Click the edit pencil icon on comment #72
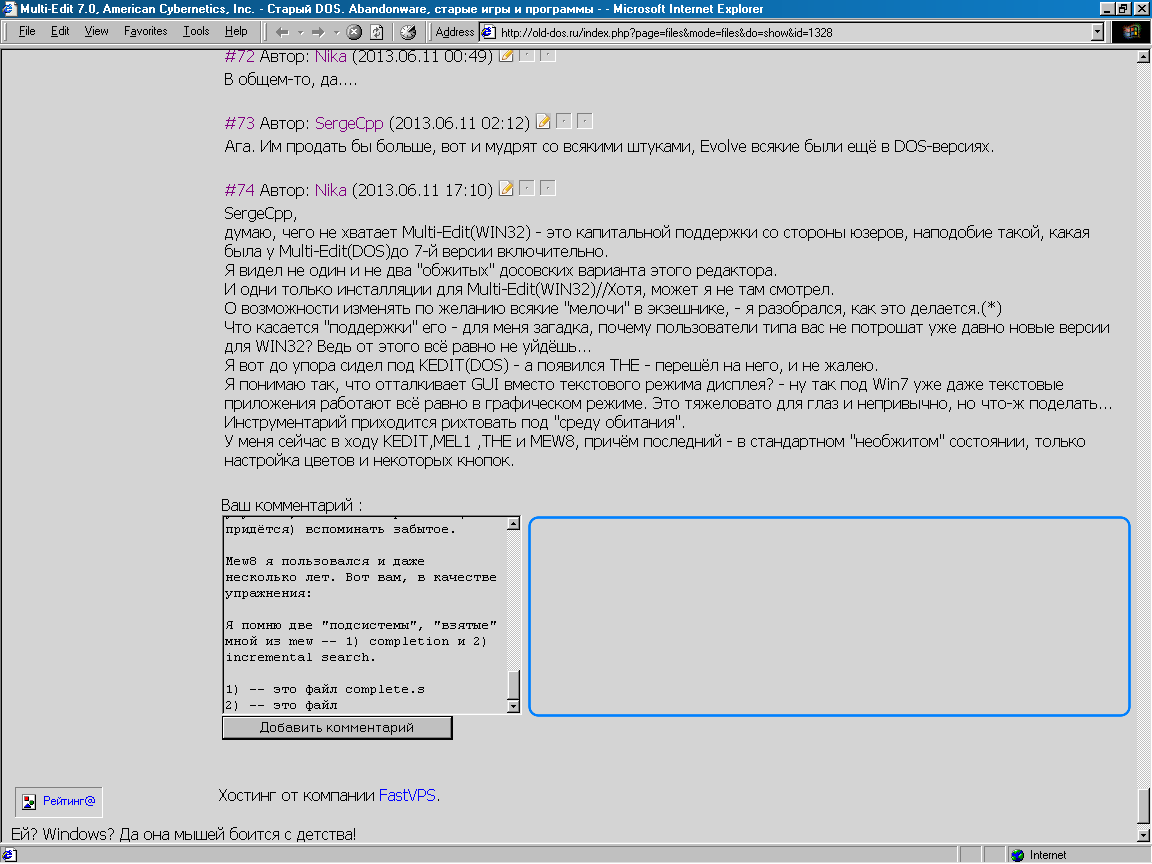Viewport: 1152px width, 864px height. 506,55
